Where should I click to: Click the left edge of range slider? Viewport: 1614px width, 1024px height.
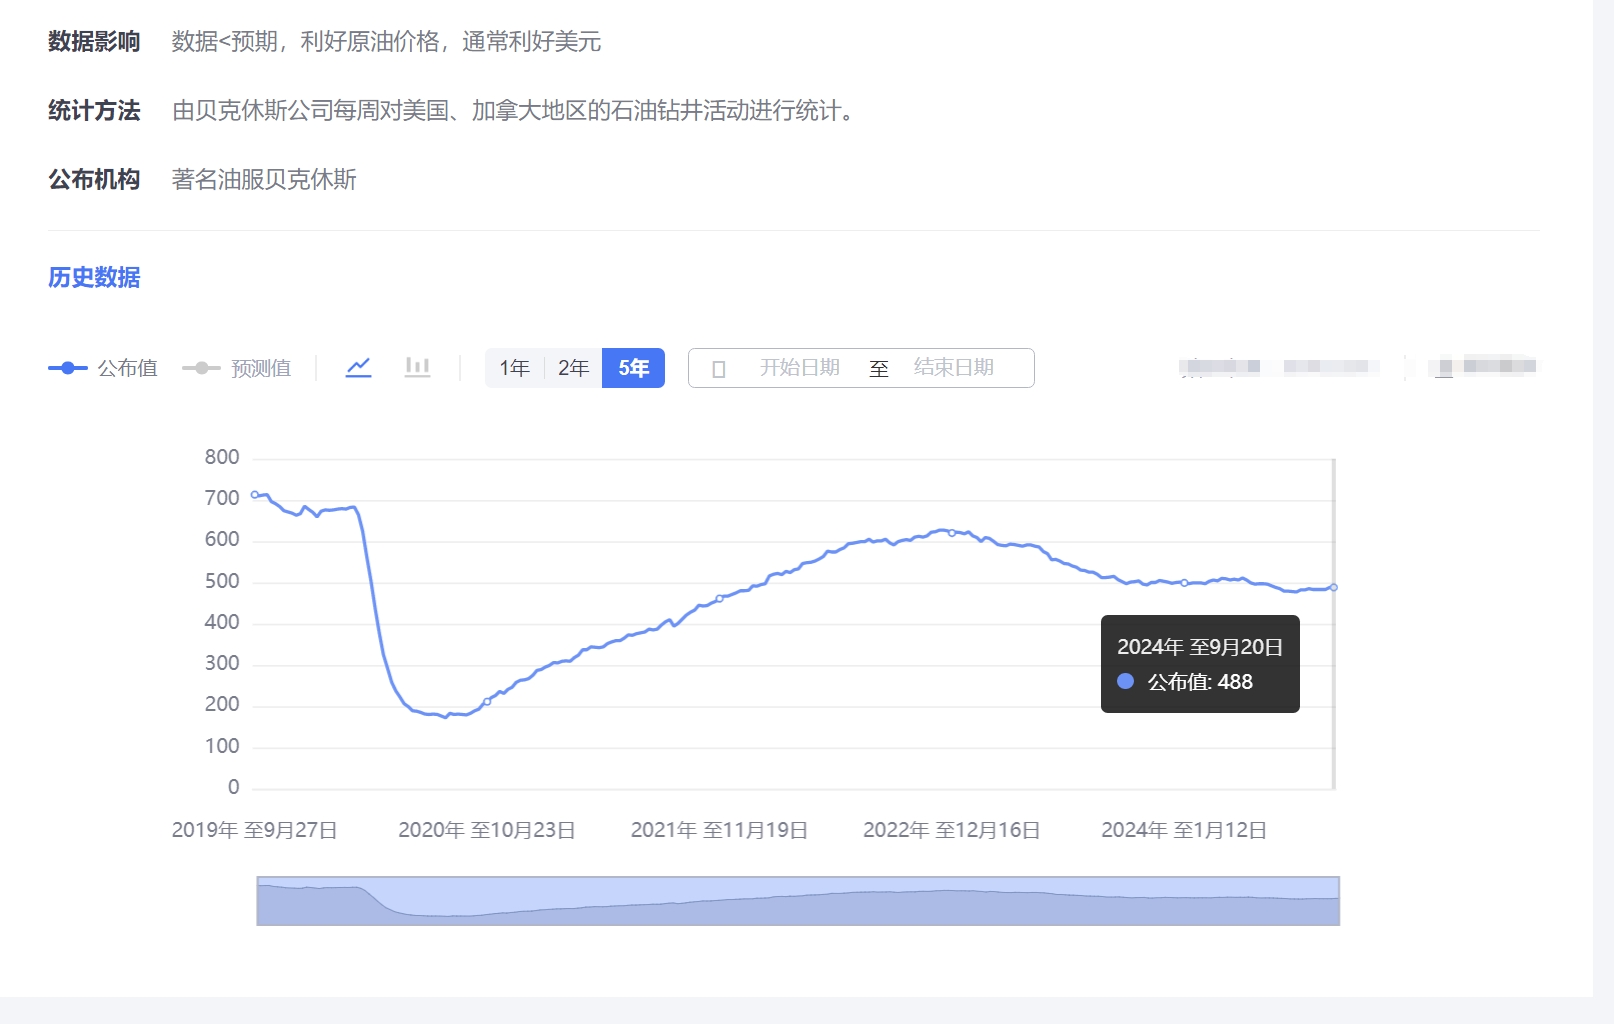click(x=258, y=901)
